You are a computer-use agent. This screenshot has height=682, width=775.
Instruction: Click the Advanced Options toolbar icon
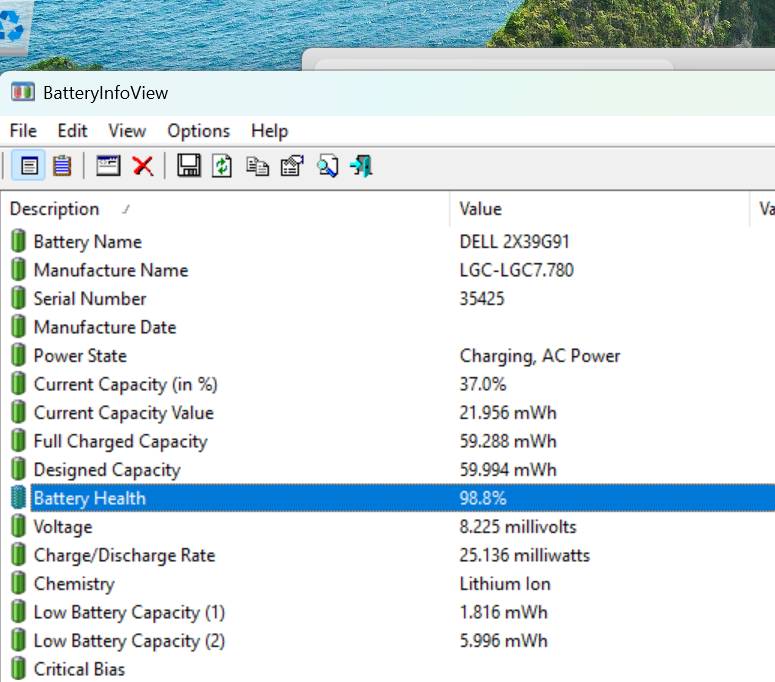pos(292,166)
